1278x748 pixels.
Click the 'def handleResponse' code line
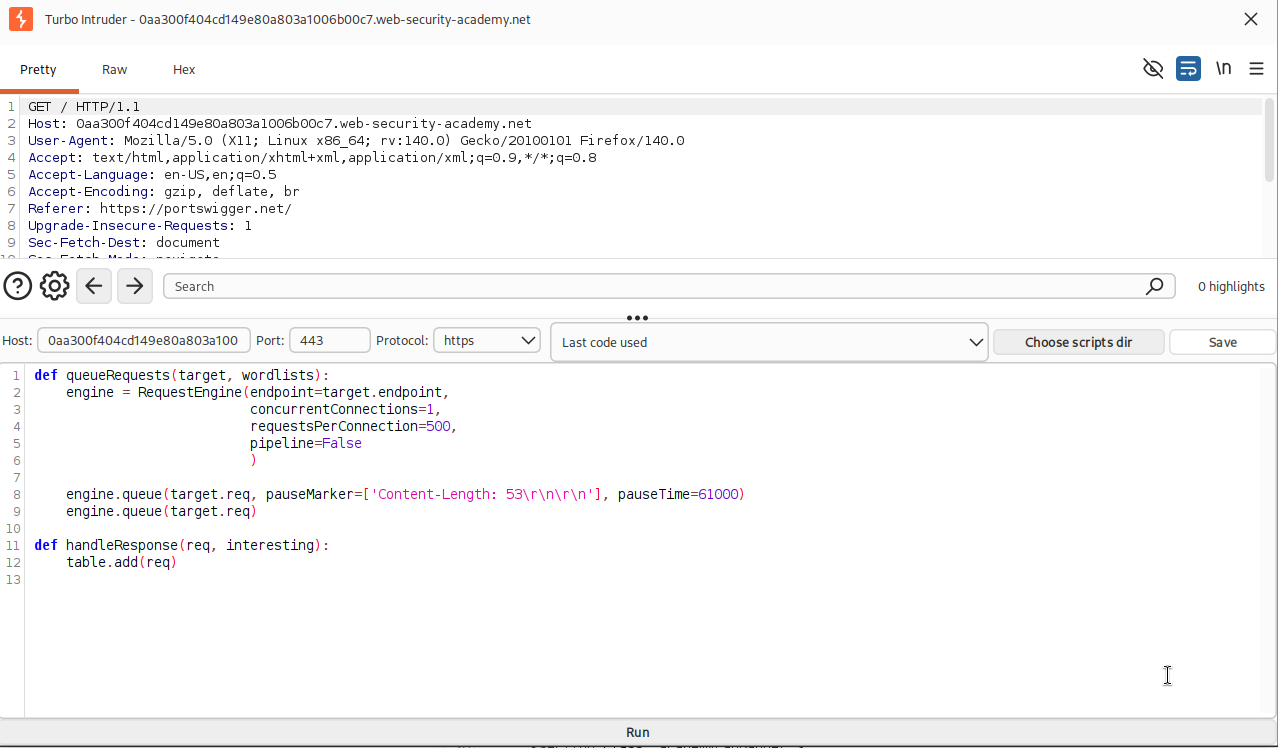pyautogui.click(x=182, y=546)
